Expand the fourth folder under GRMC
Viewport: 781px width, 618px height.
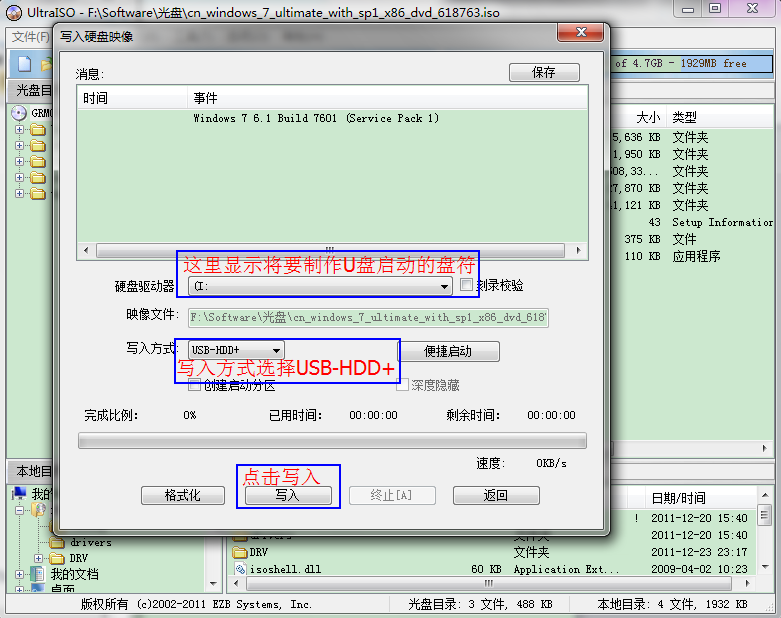[x=19, y=177]
